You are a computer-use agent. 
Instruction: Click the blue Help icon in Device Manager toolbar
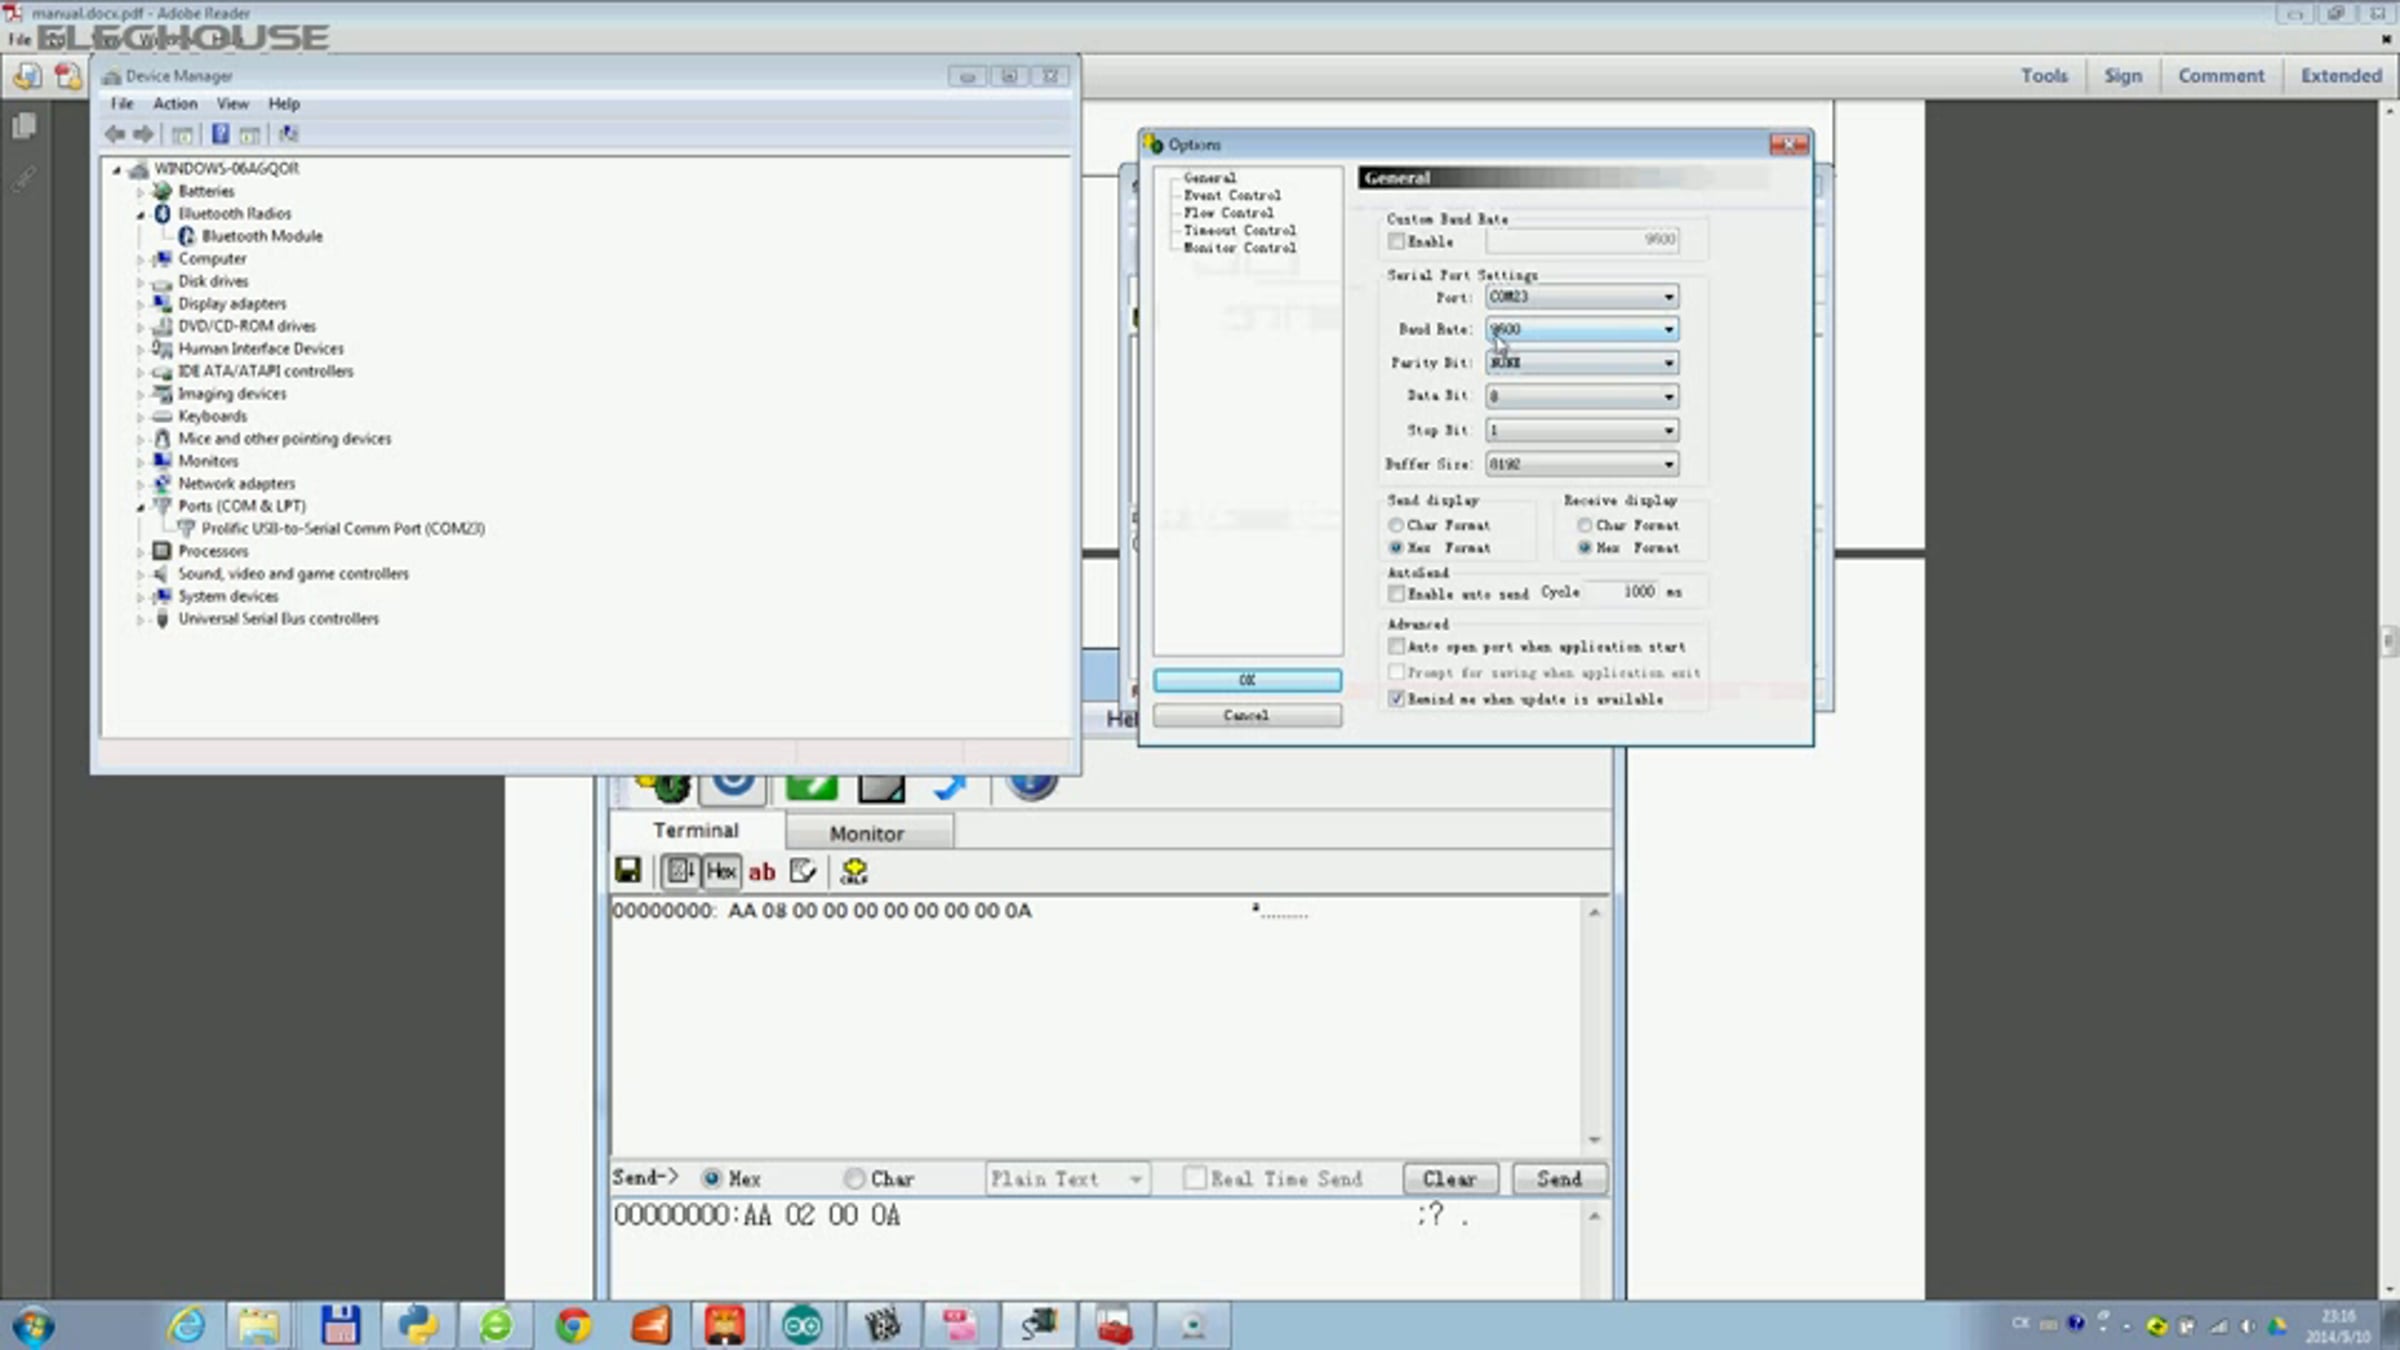pyautogui.click(x=220, y=134)
